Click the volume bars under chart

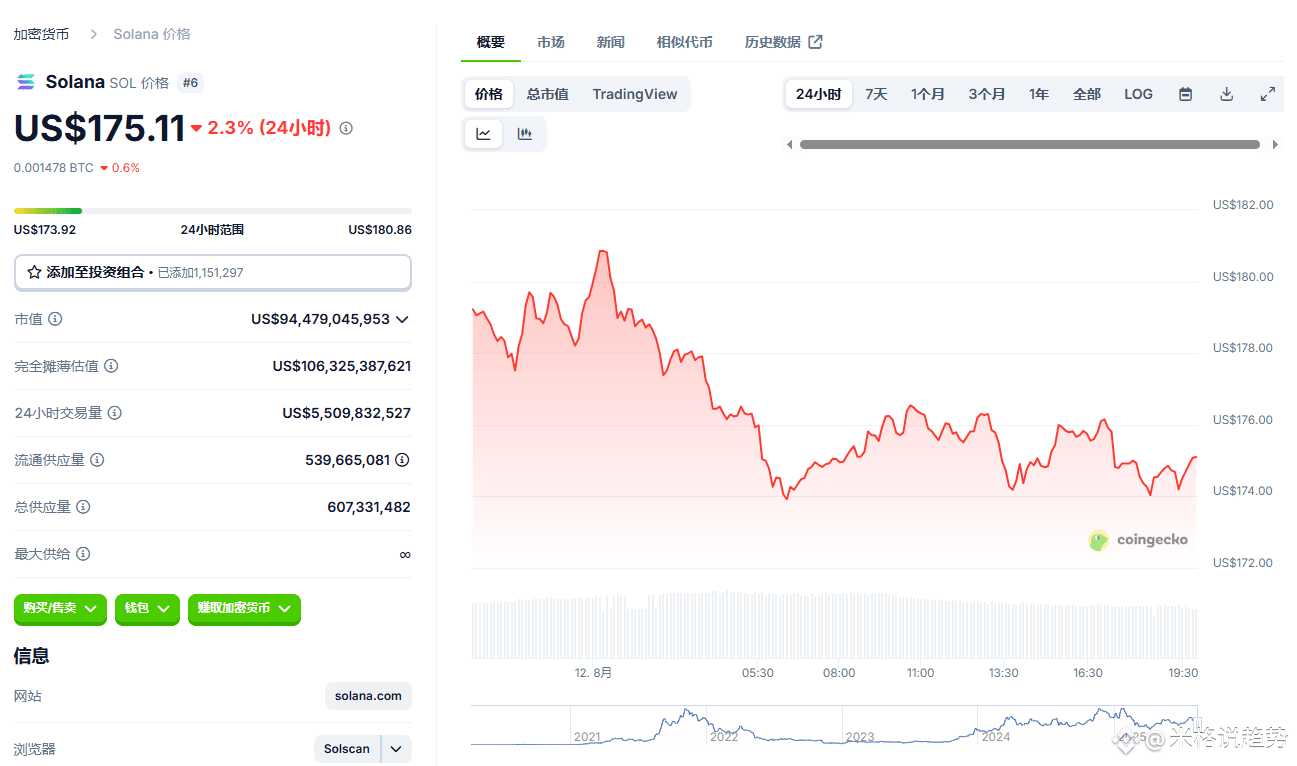(834, 625)
